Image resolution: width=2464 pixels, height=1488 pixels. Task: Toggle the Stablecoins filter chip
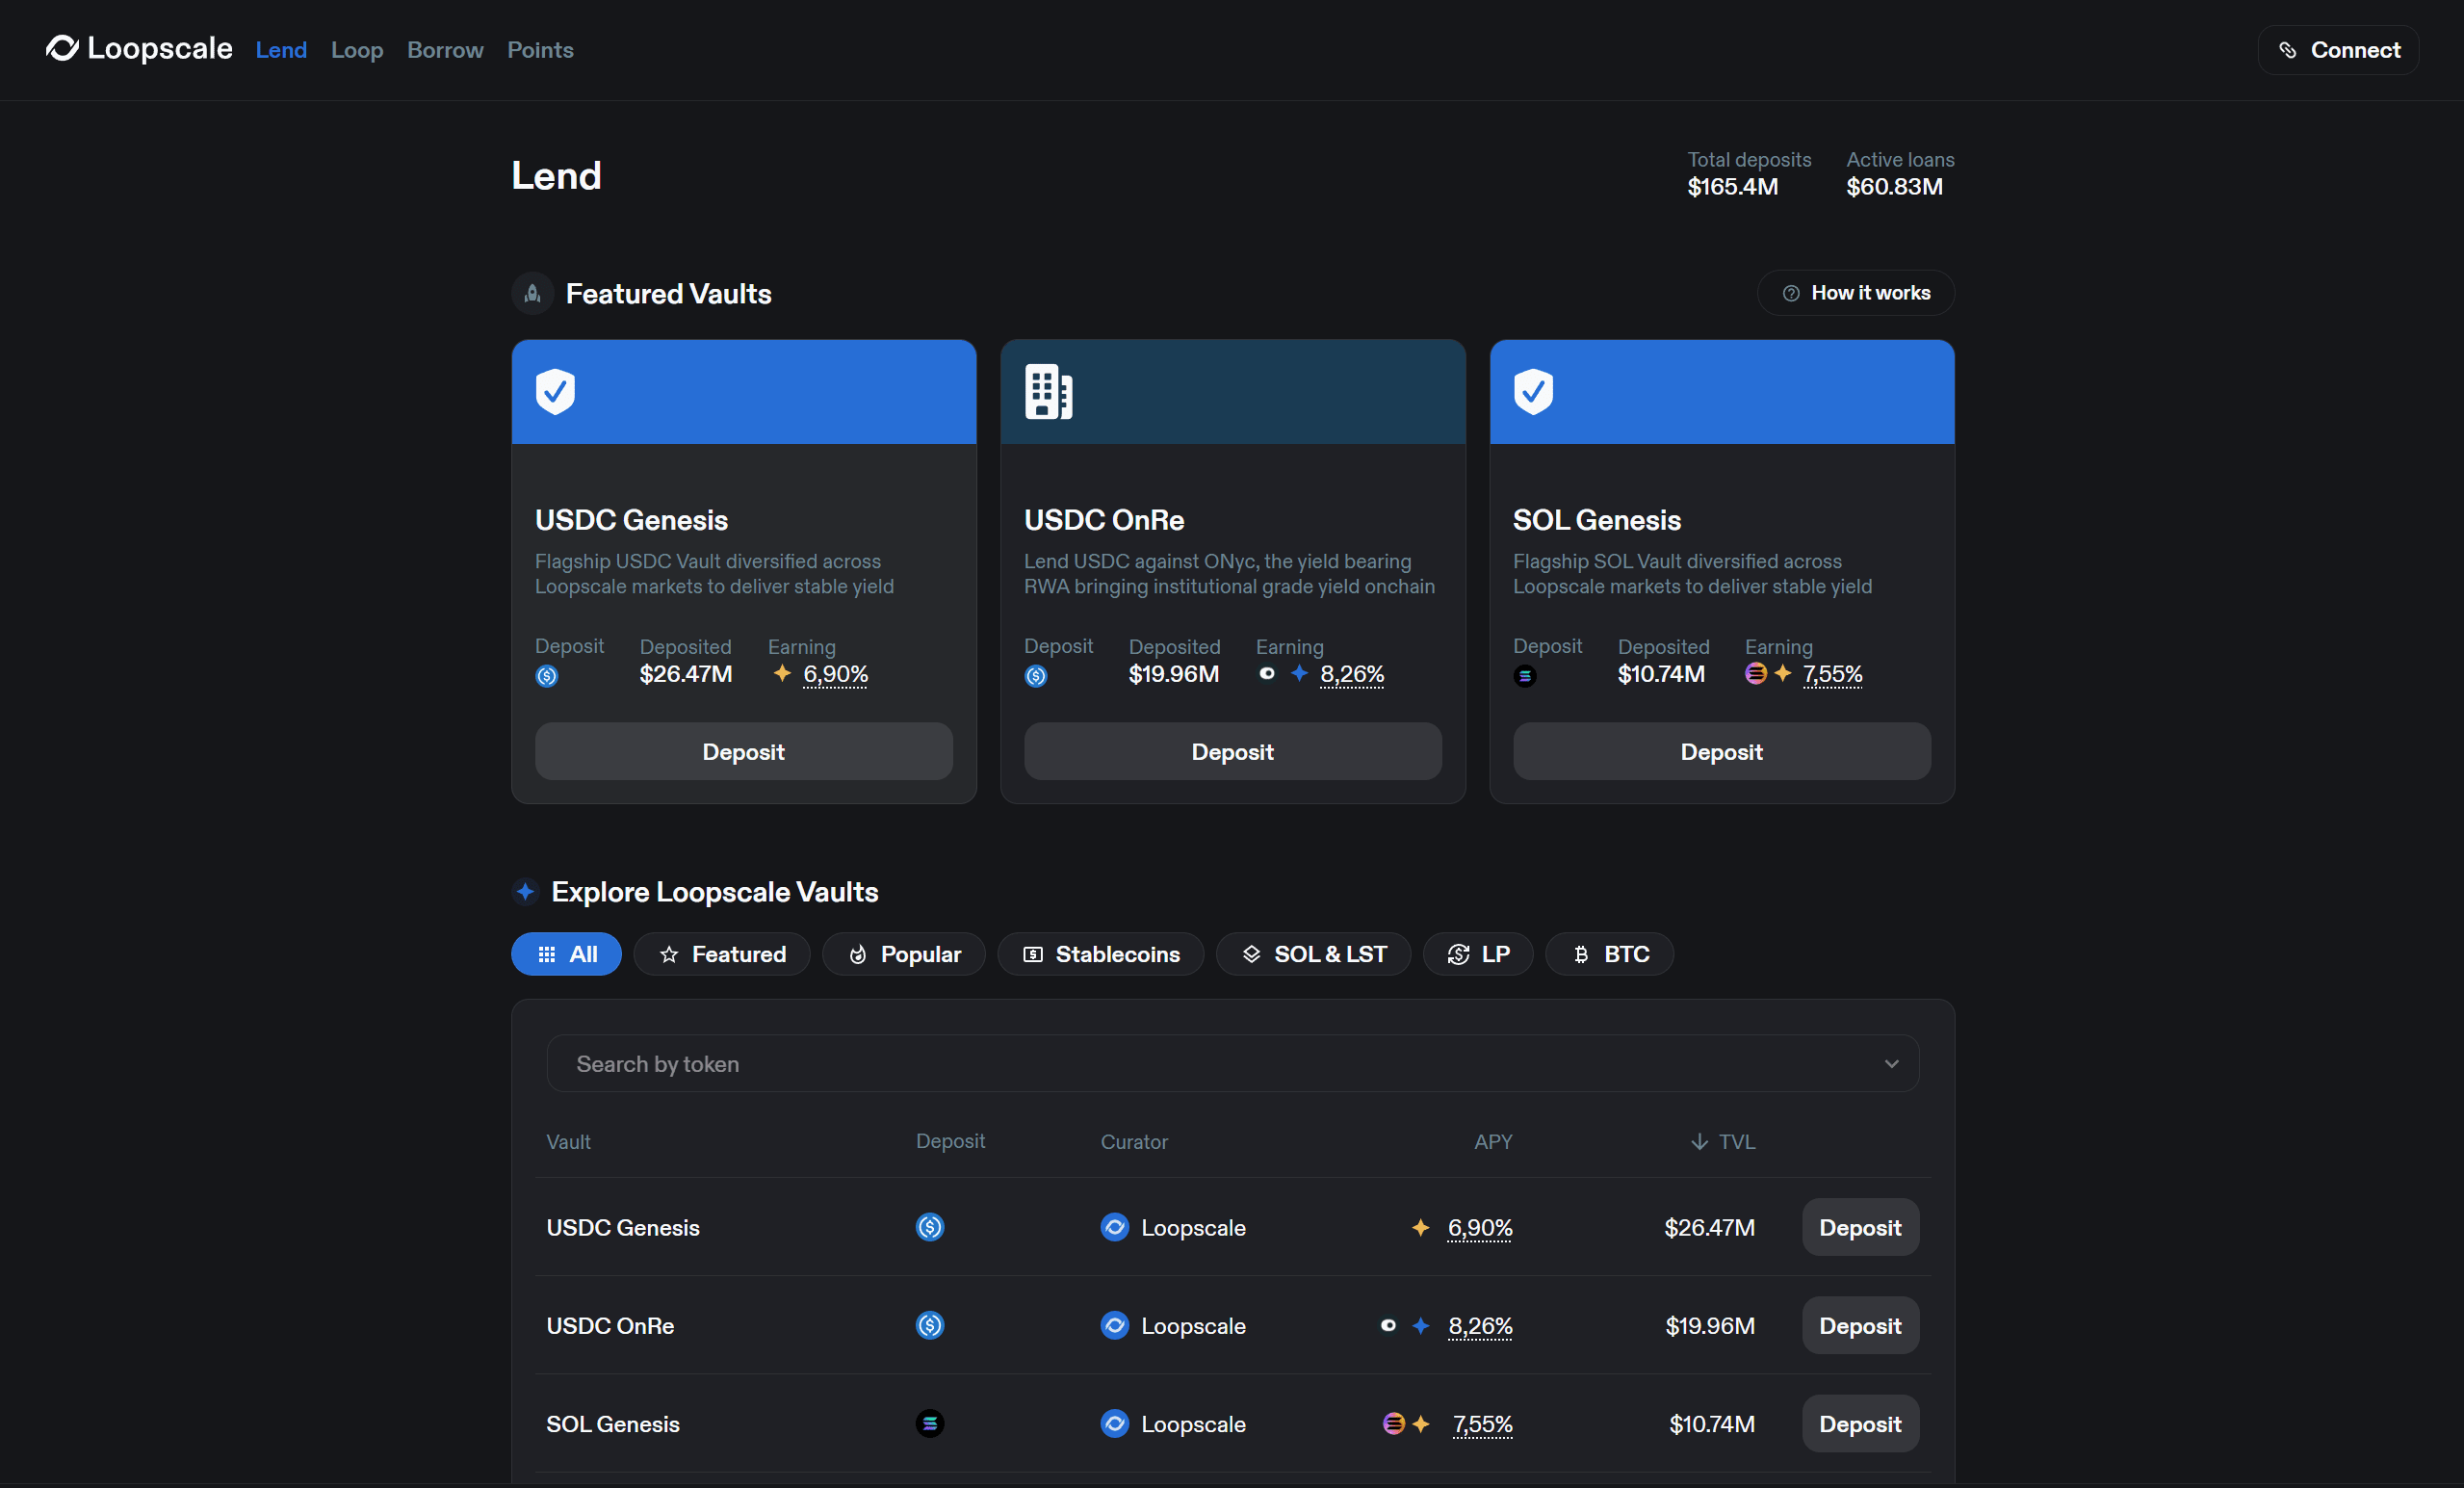pyautogui.click(x=1100, y=954)
